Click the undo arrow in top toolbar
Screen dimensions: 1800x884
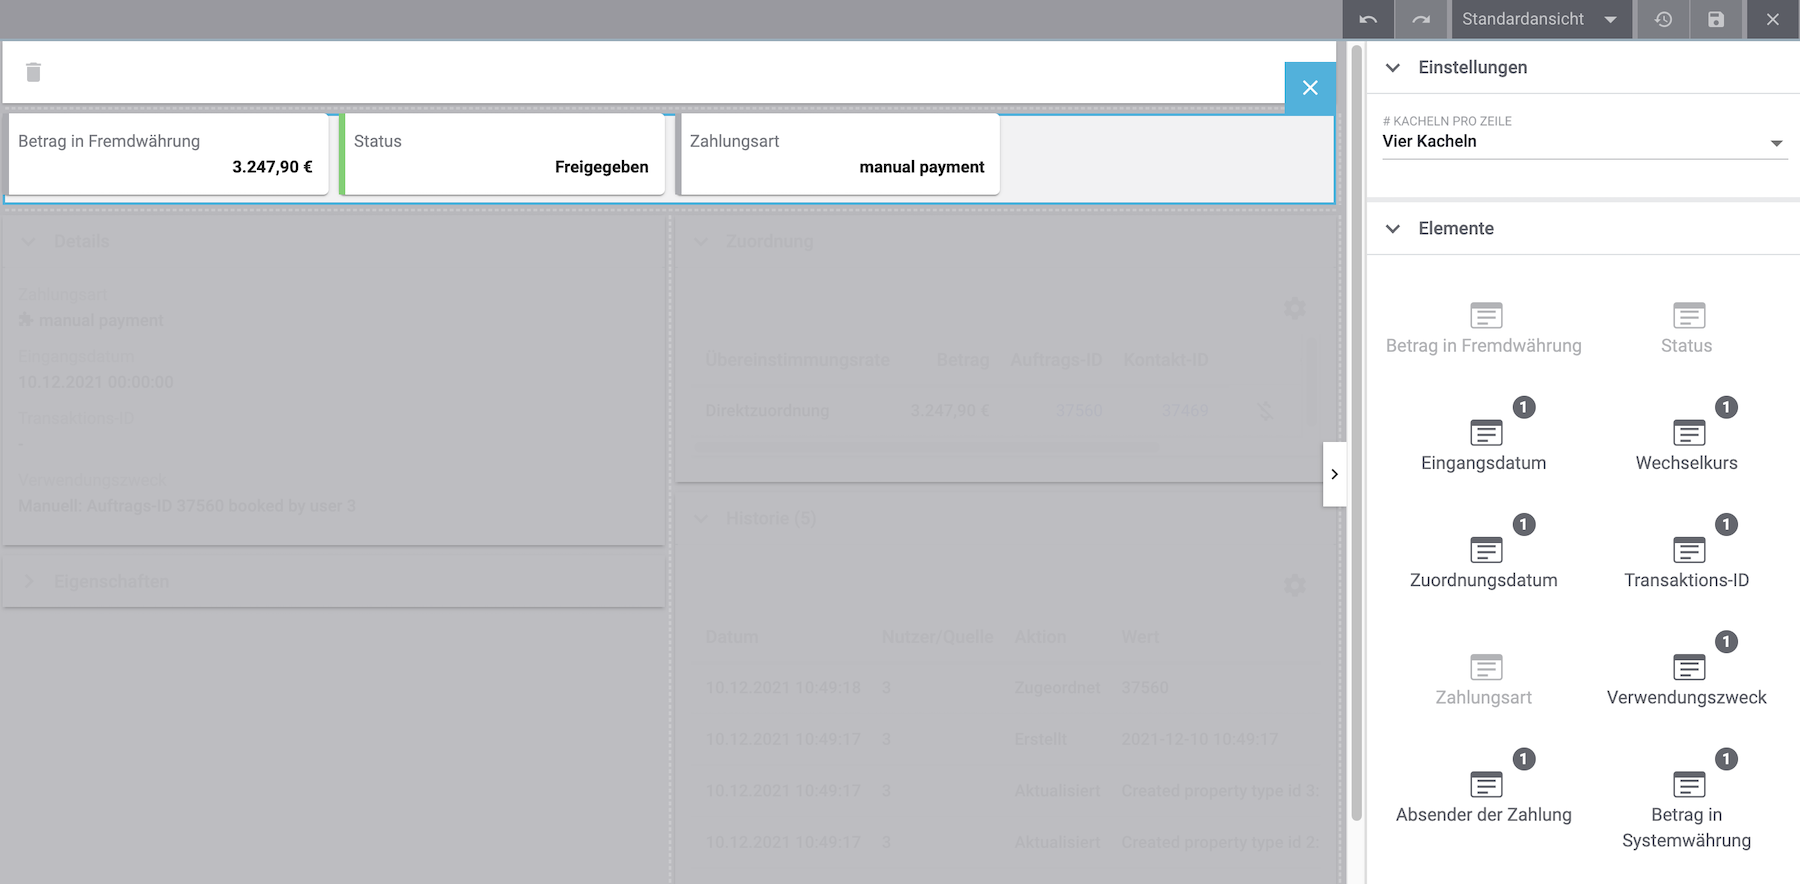pyautogui.click(x=1368, y=19)
